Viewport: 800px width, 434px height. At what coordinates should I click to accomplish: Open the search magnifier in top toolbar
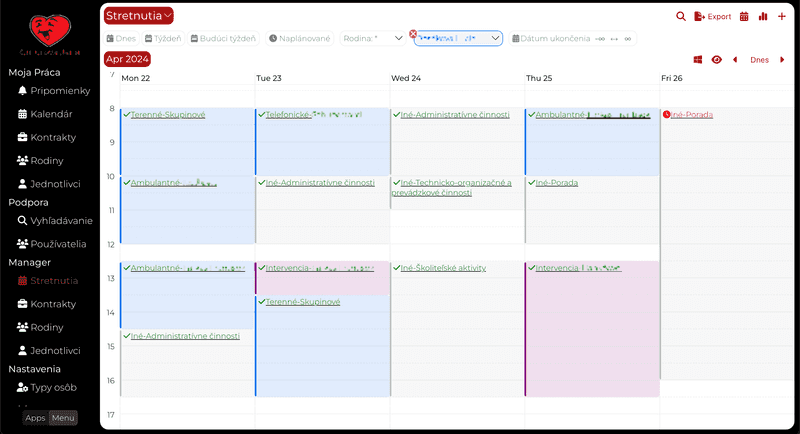click(x=681, y=16)
